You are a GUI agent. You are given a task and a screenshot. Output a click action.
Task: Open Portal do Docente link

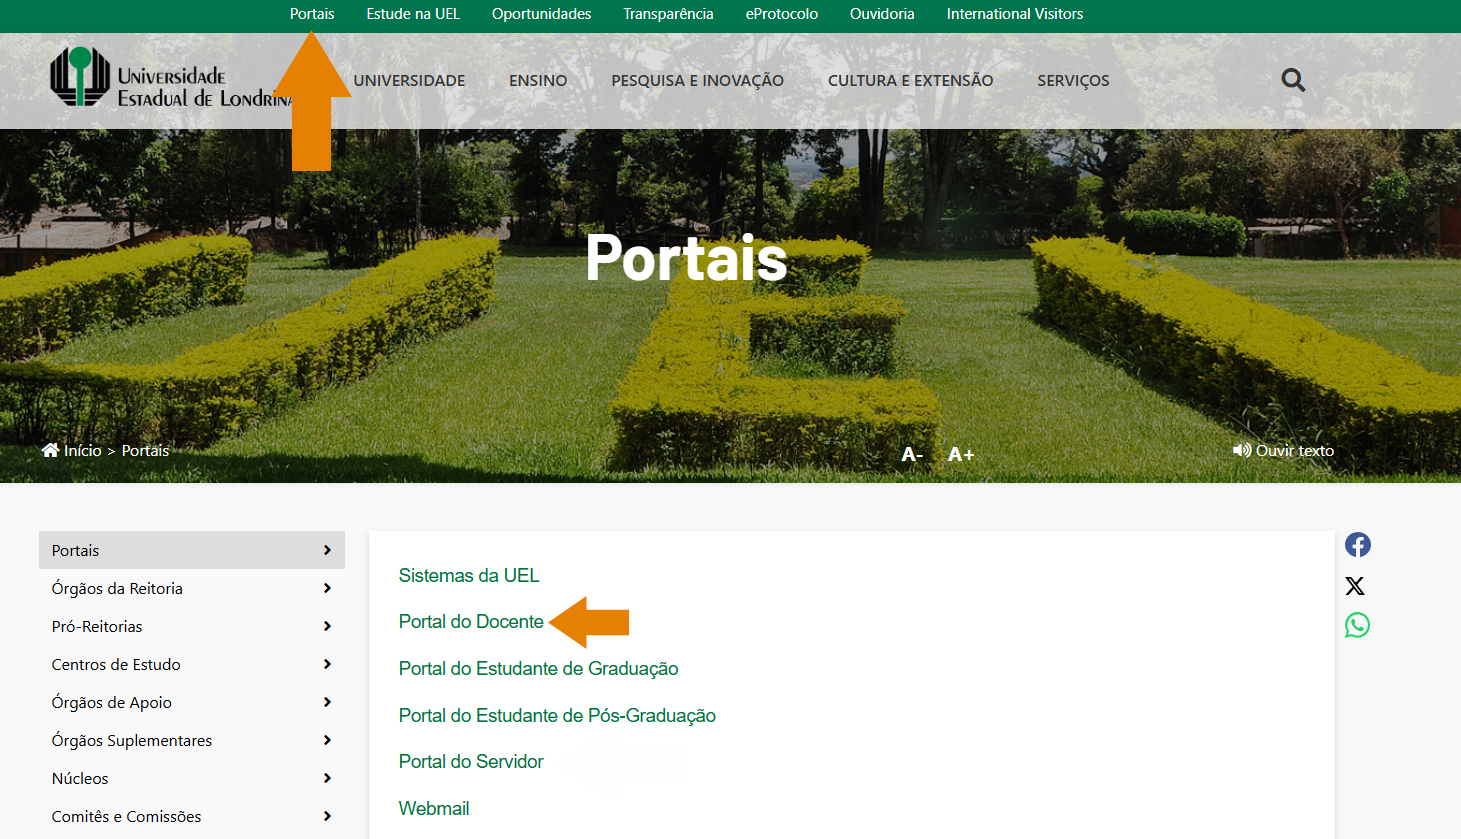[471, 621]
